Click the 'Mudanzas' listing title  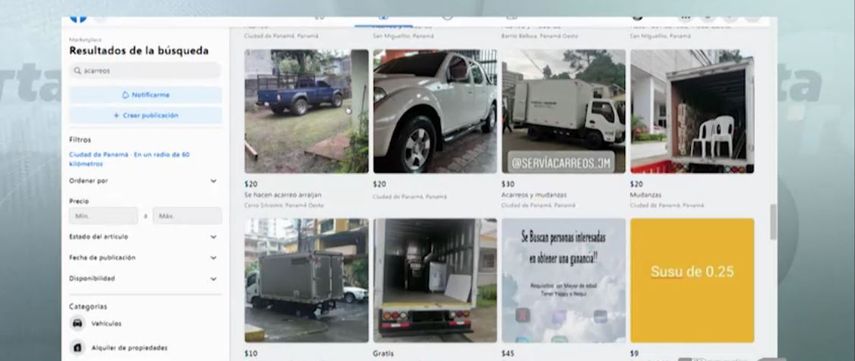tap(645, 195)
